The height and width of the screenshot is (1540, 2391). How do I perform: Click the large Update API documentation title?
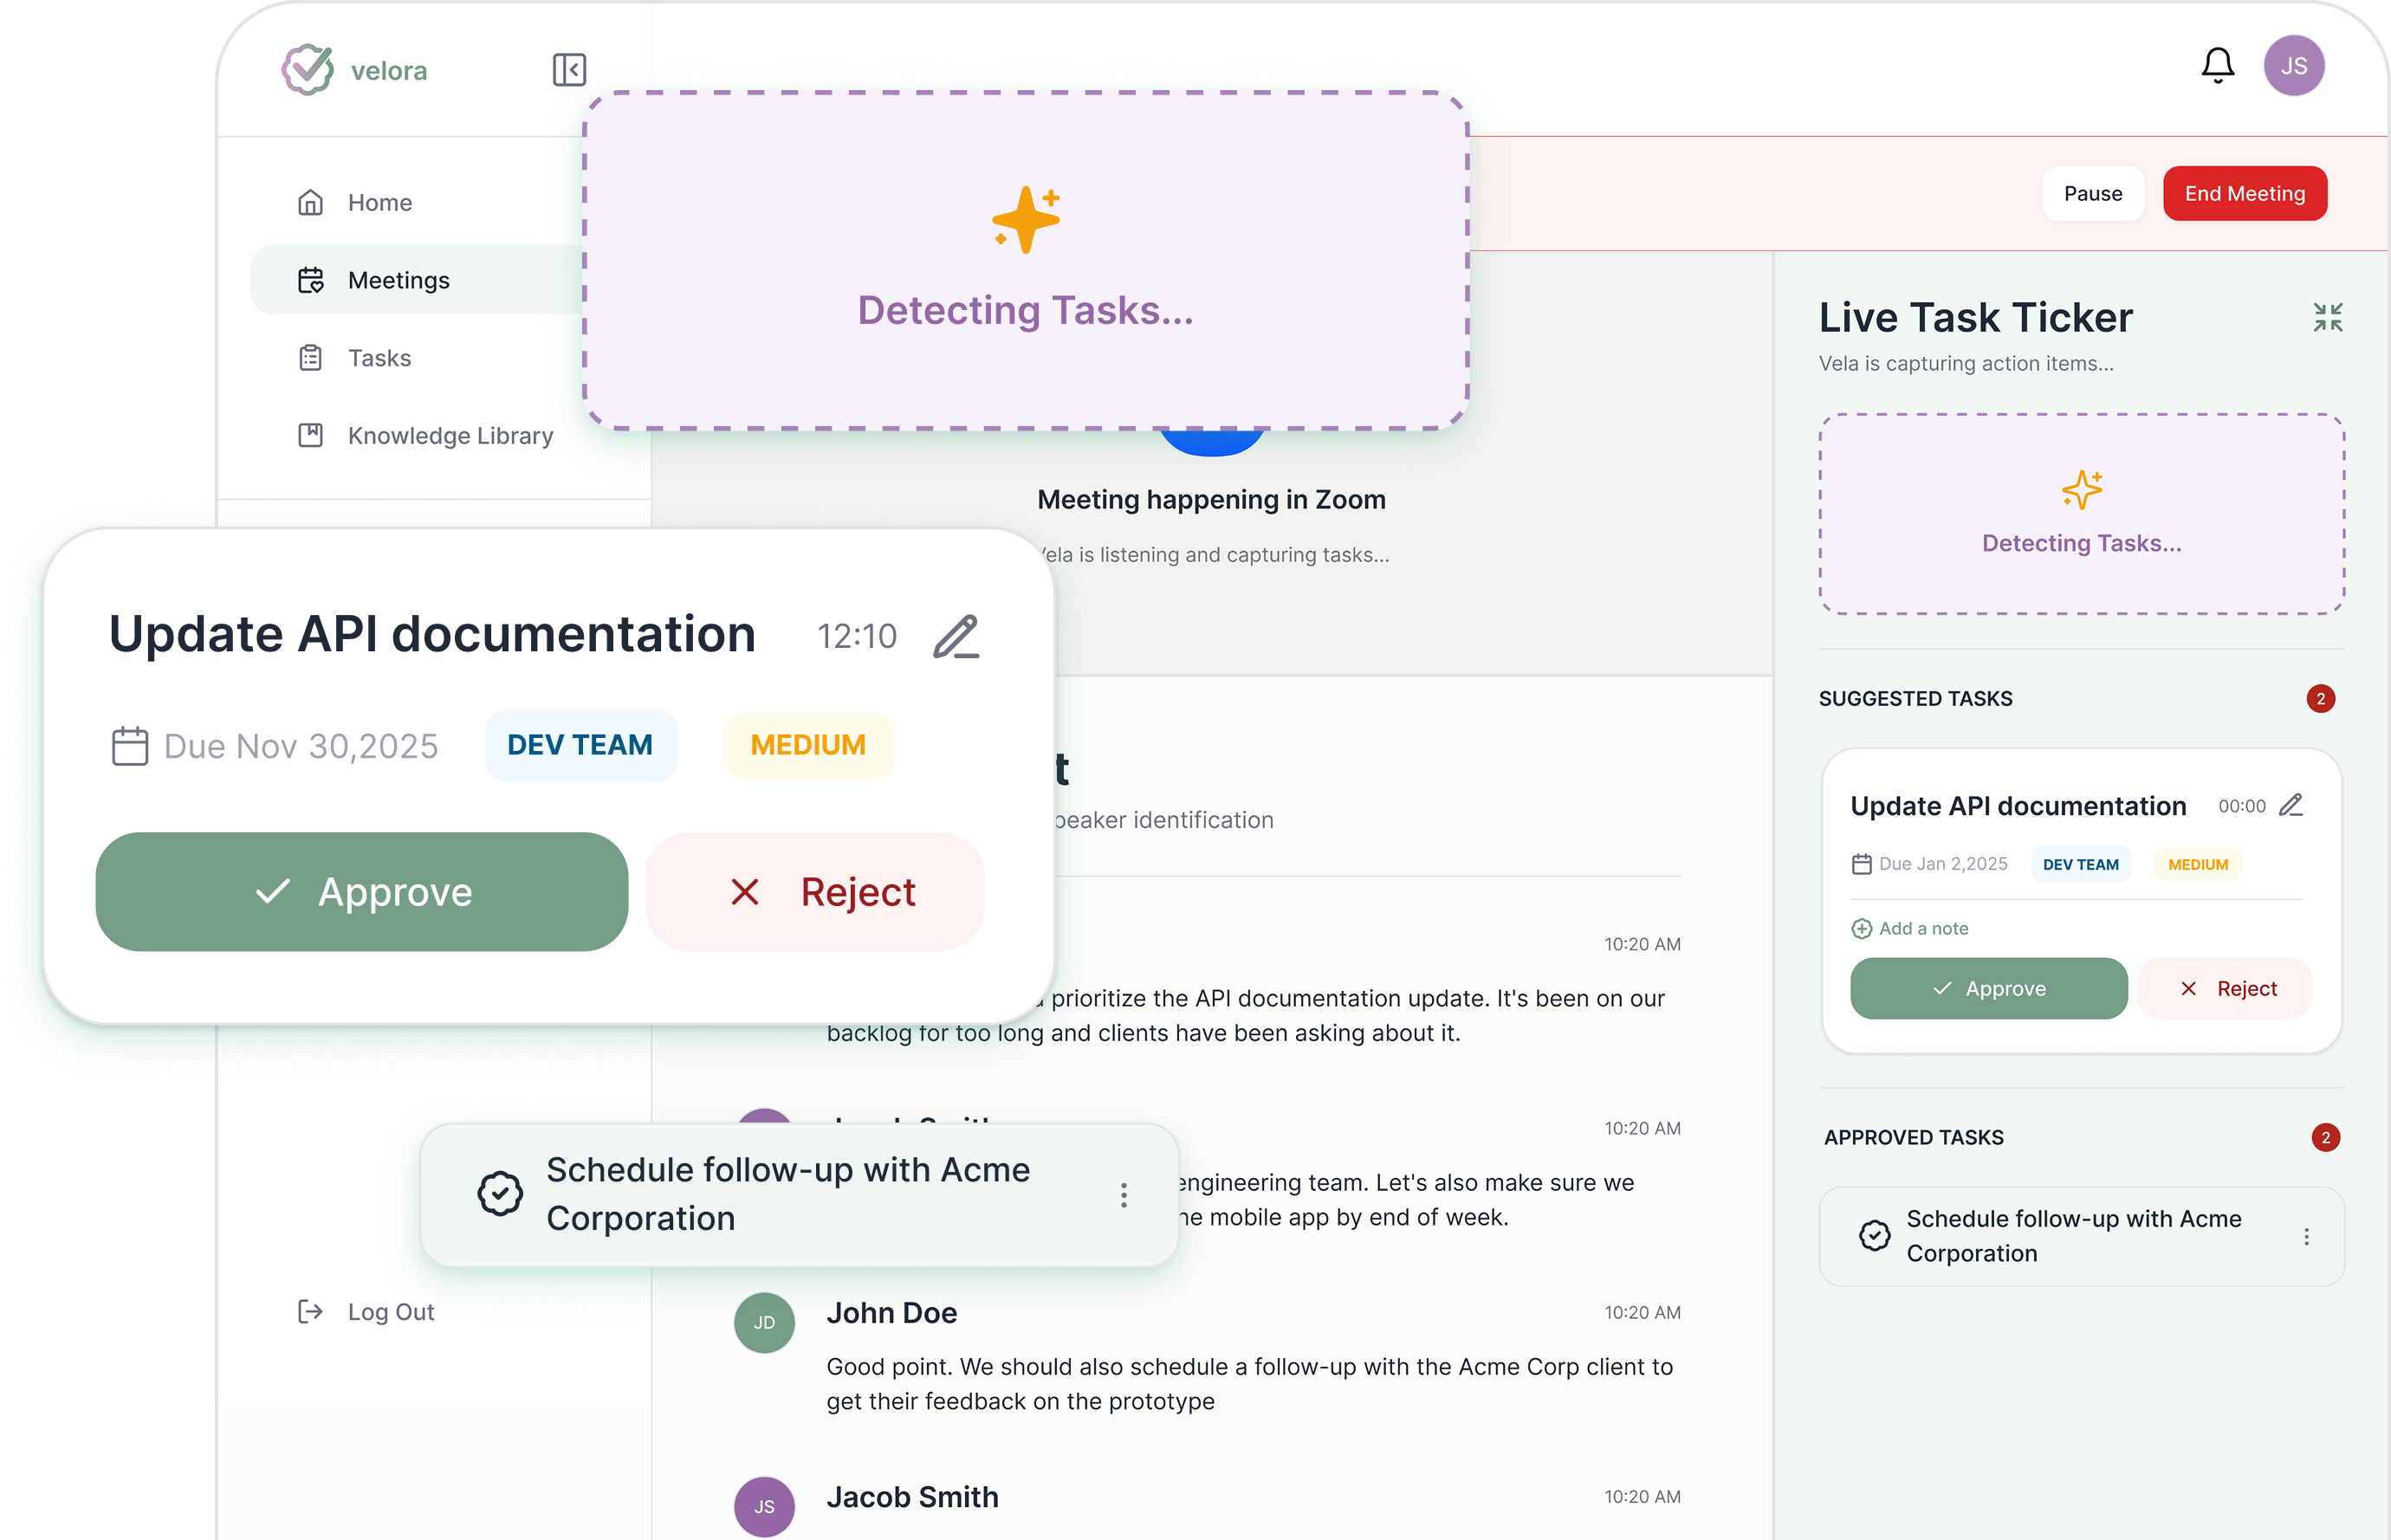point(432,634)
